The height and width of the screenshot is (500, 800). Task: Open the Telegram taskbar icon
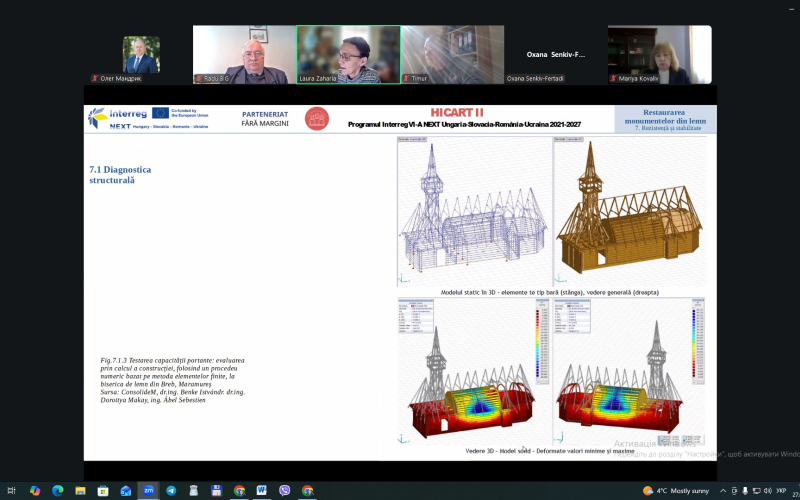pyautogui.click(x=171, y=490)
